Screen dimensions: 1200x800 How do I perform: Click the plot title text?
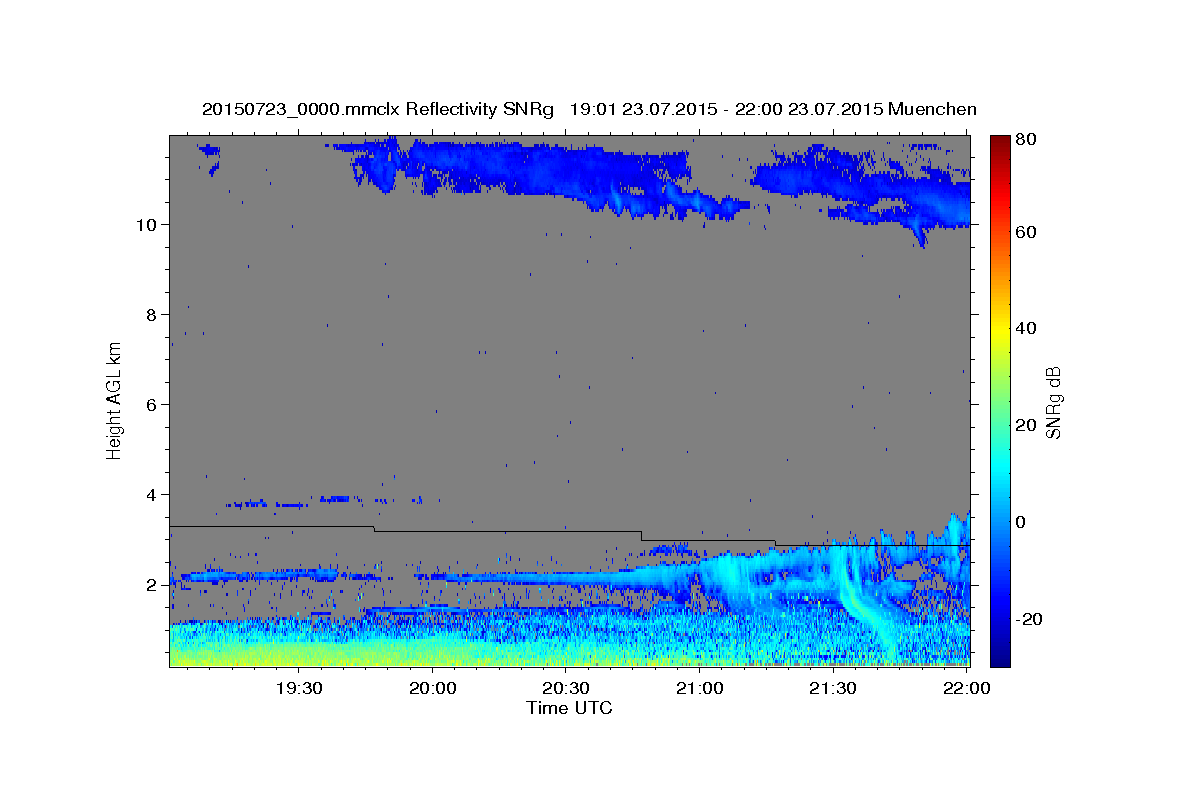(589, 109)
